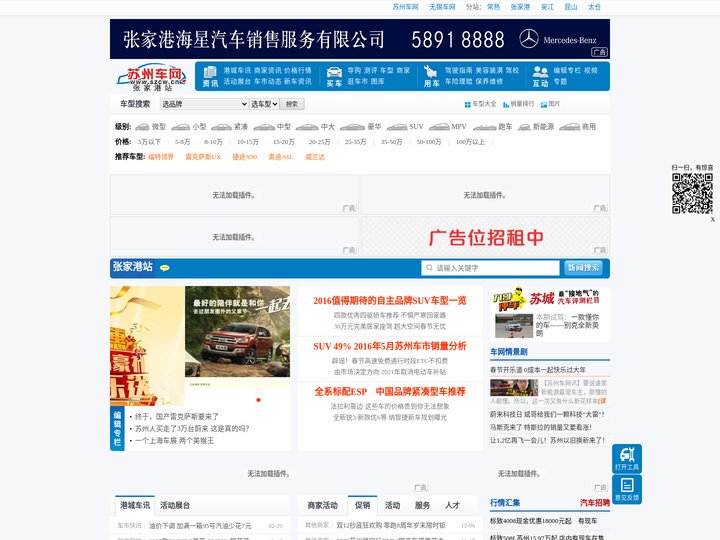This screenshot has width=720, height=540.
Task: Open headline 2016值得期待的自主品牌SUV车型一览
Action: [389, 301]
